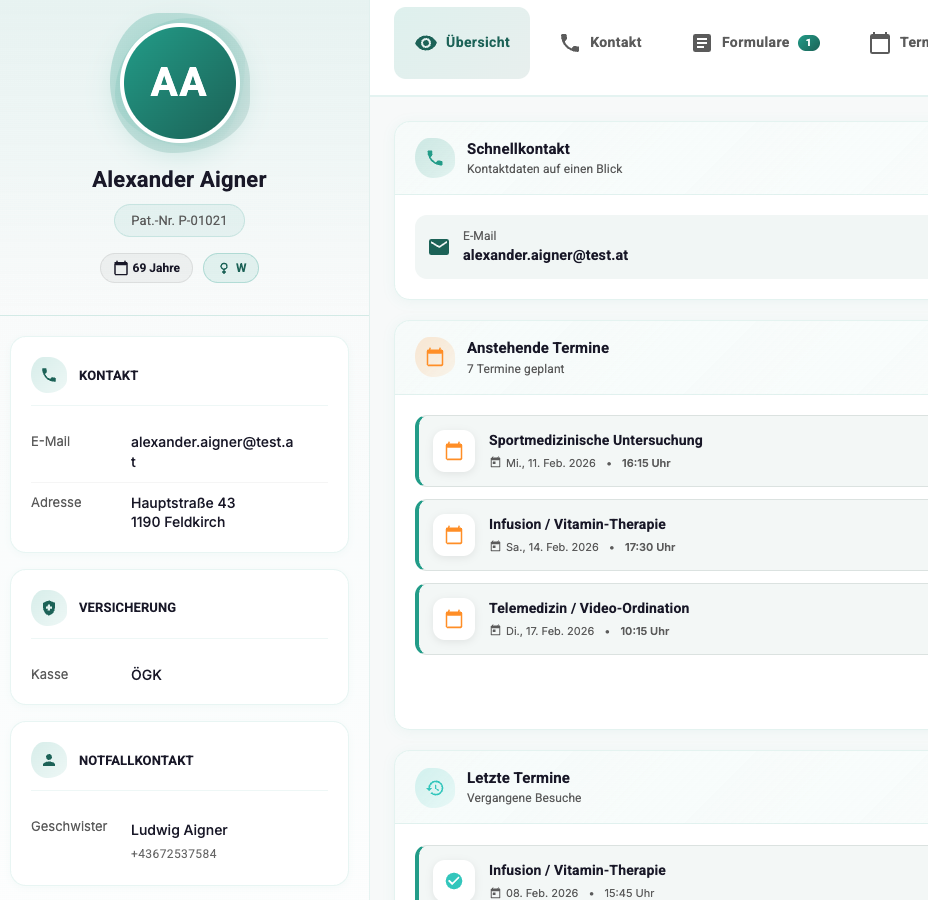Switch to the Kontakt tab

click(601, 43)
